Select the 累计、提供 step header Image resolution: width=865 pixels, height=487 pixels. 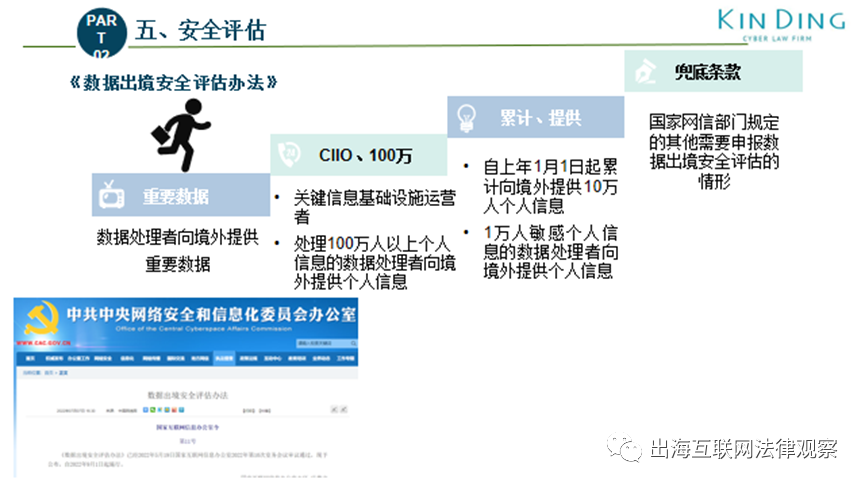(x=536, y=117)
